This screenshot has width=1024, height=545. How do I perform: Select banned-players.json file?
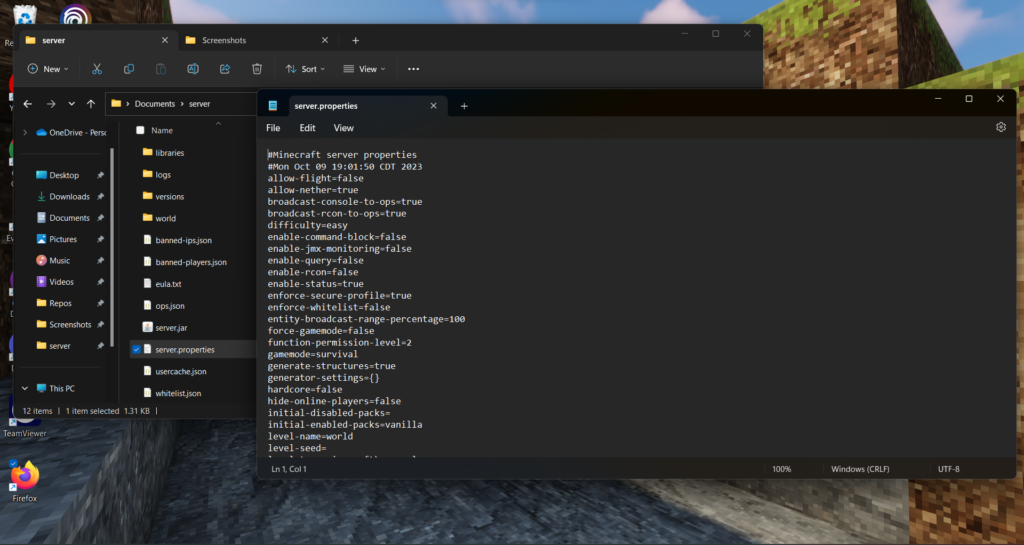191,262
